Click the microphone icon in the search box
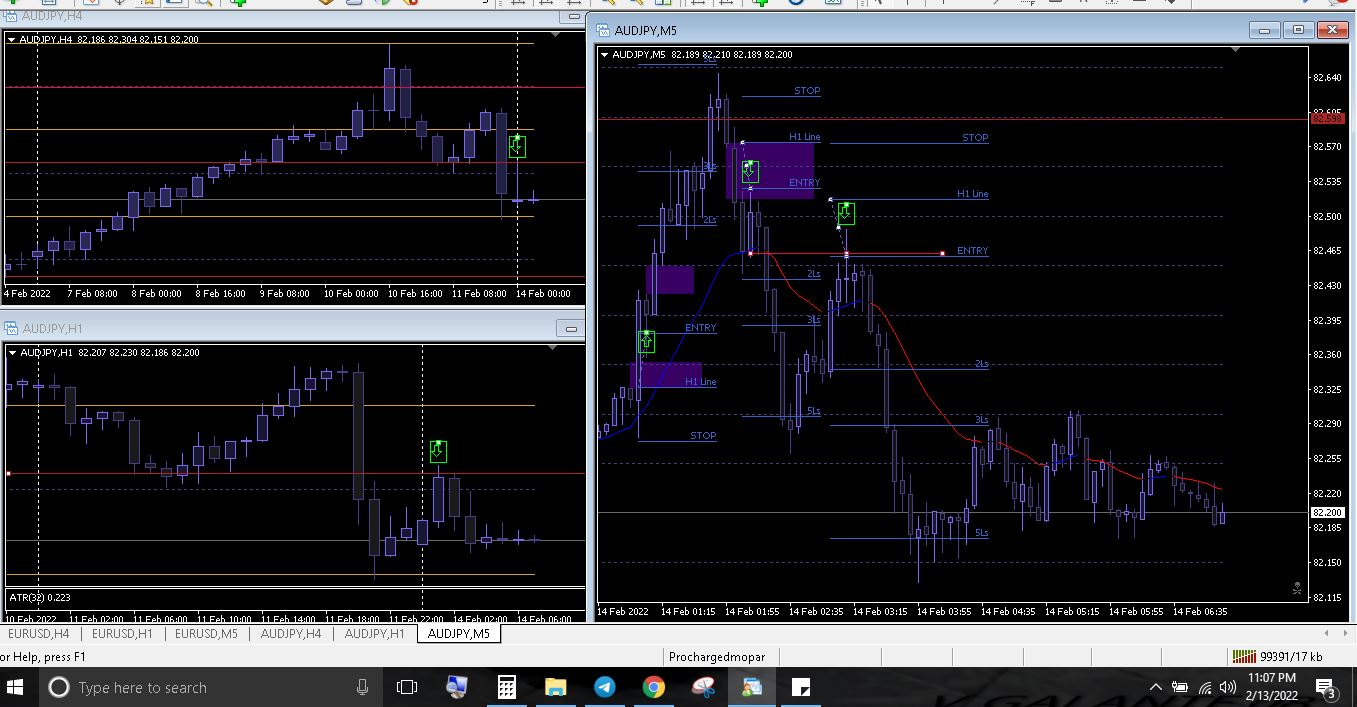The width and height of the screenshot is (1357, 707). tap(362, 687)
